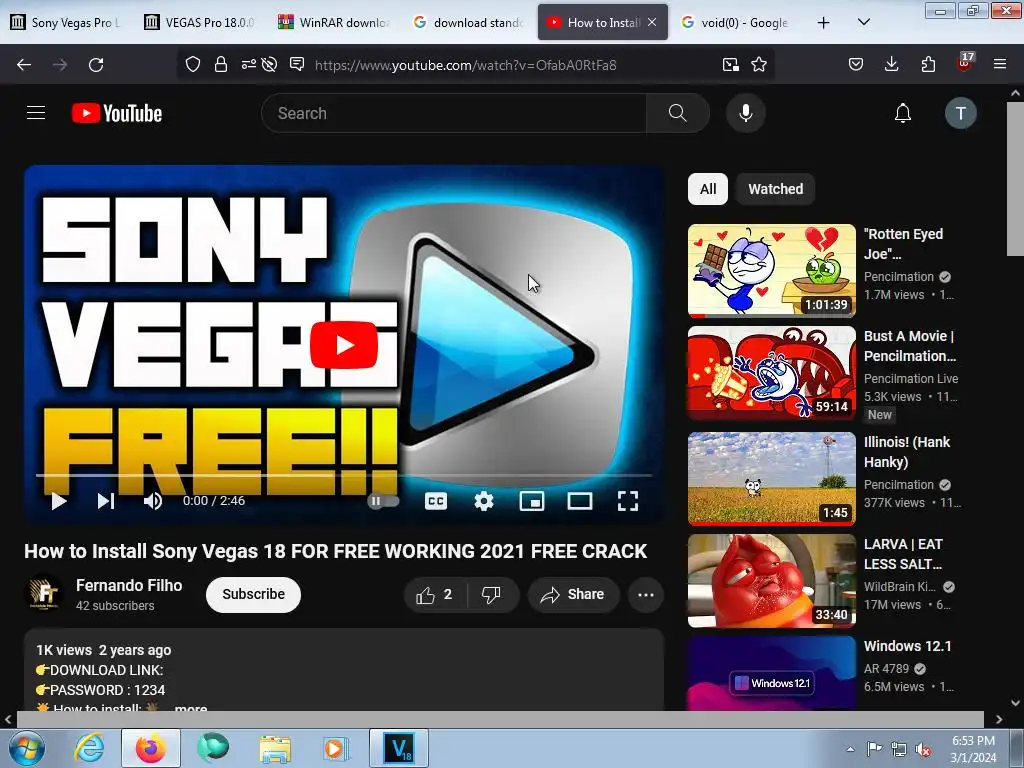This screenshot has height=768, width=1024.
Task: Select the Watched filter chip
Action: coord(775,189)
